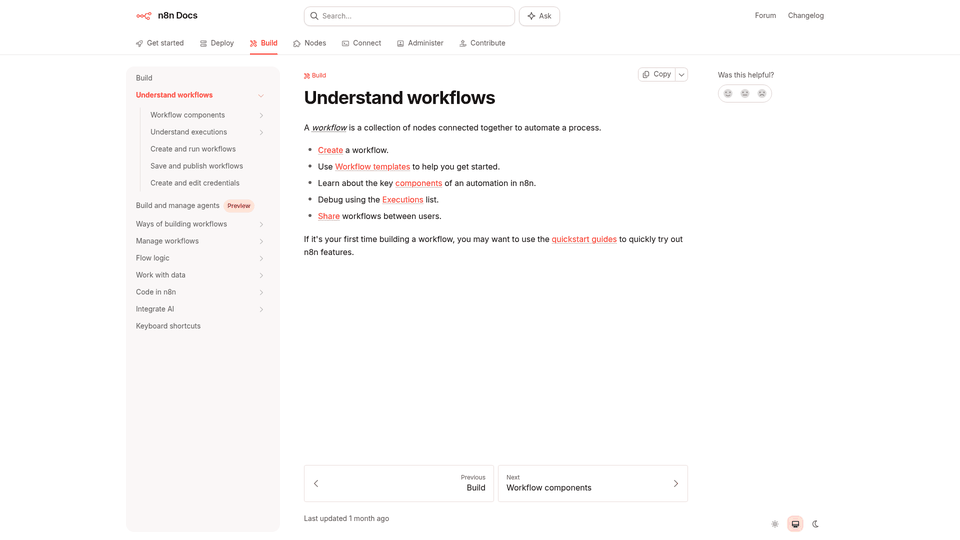This screenshot has height=540, width=960.
Task: Open Create and edit credentials page
Action: (195, 184)
